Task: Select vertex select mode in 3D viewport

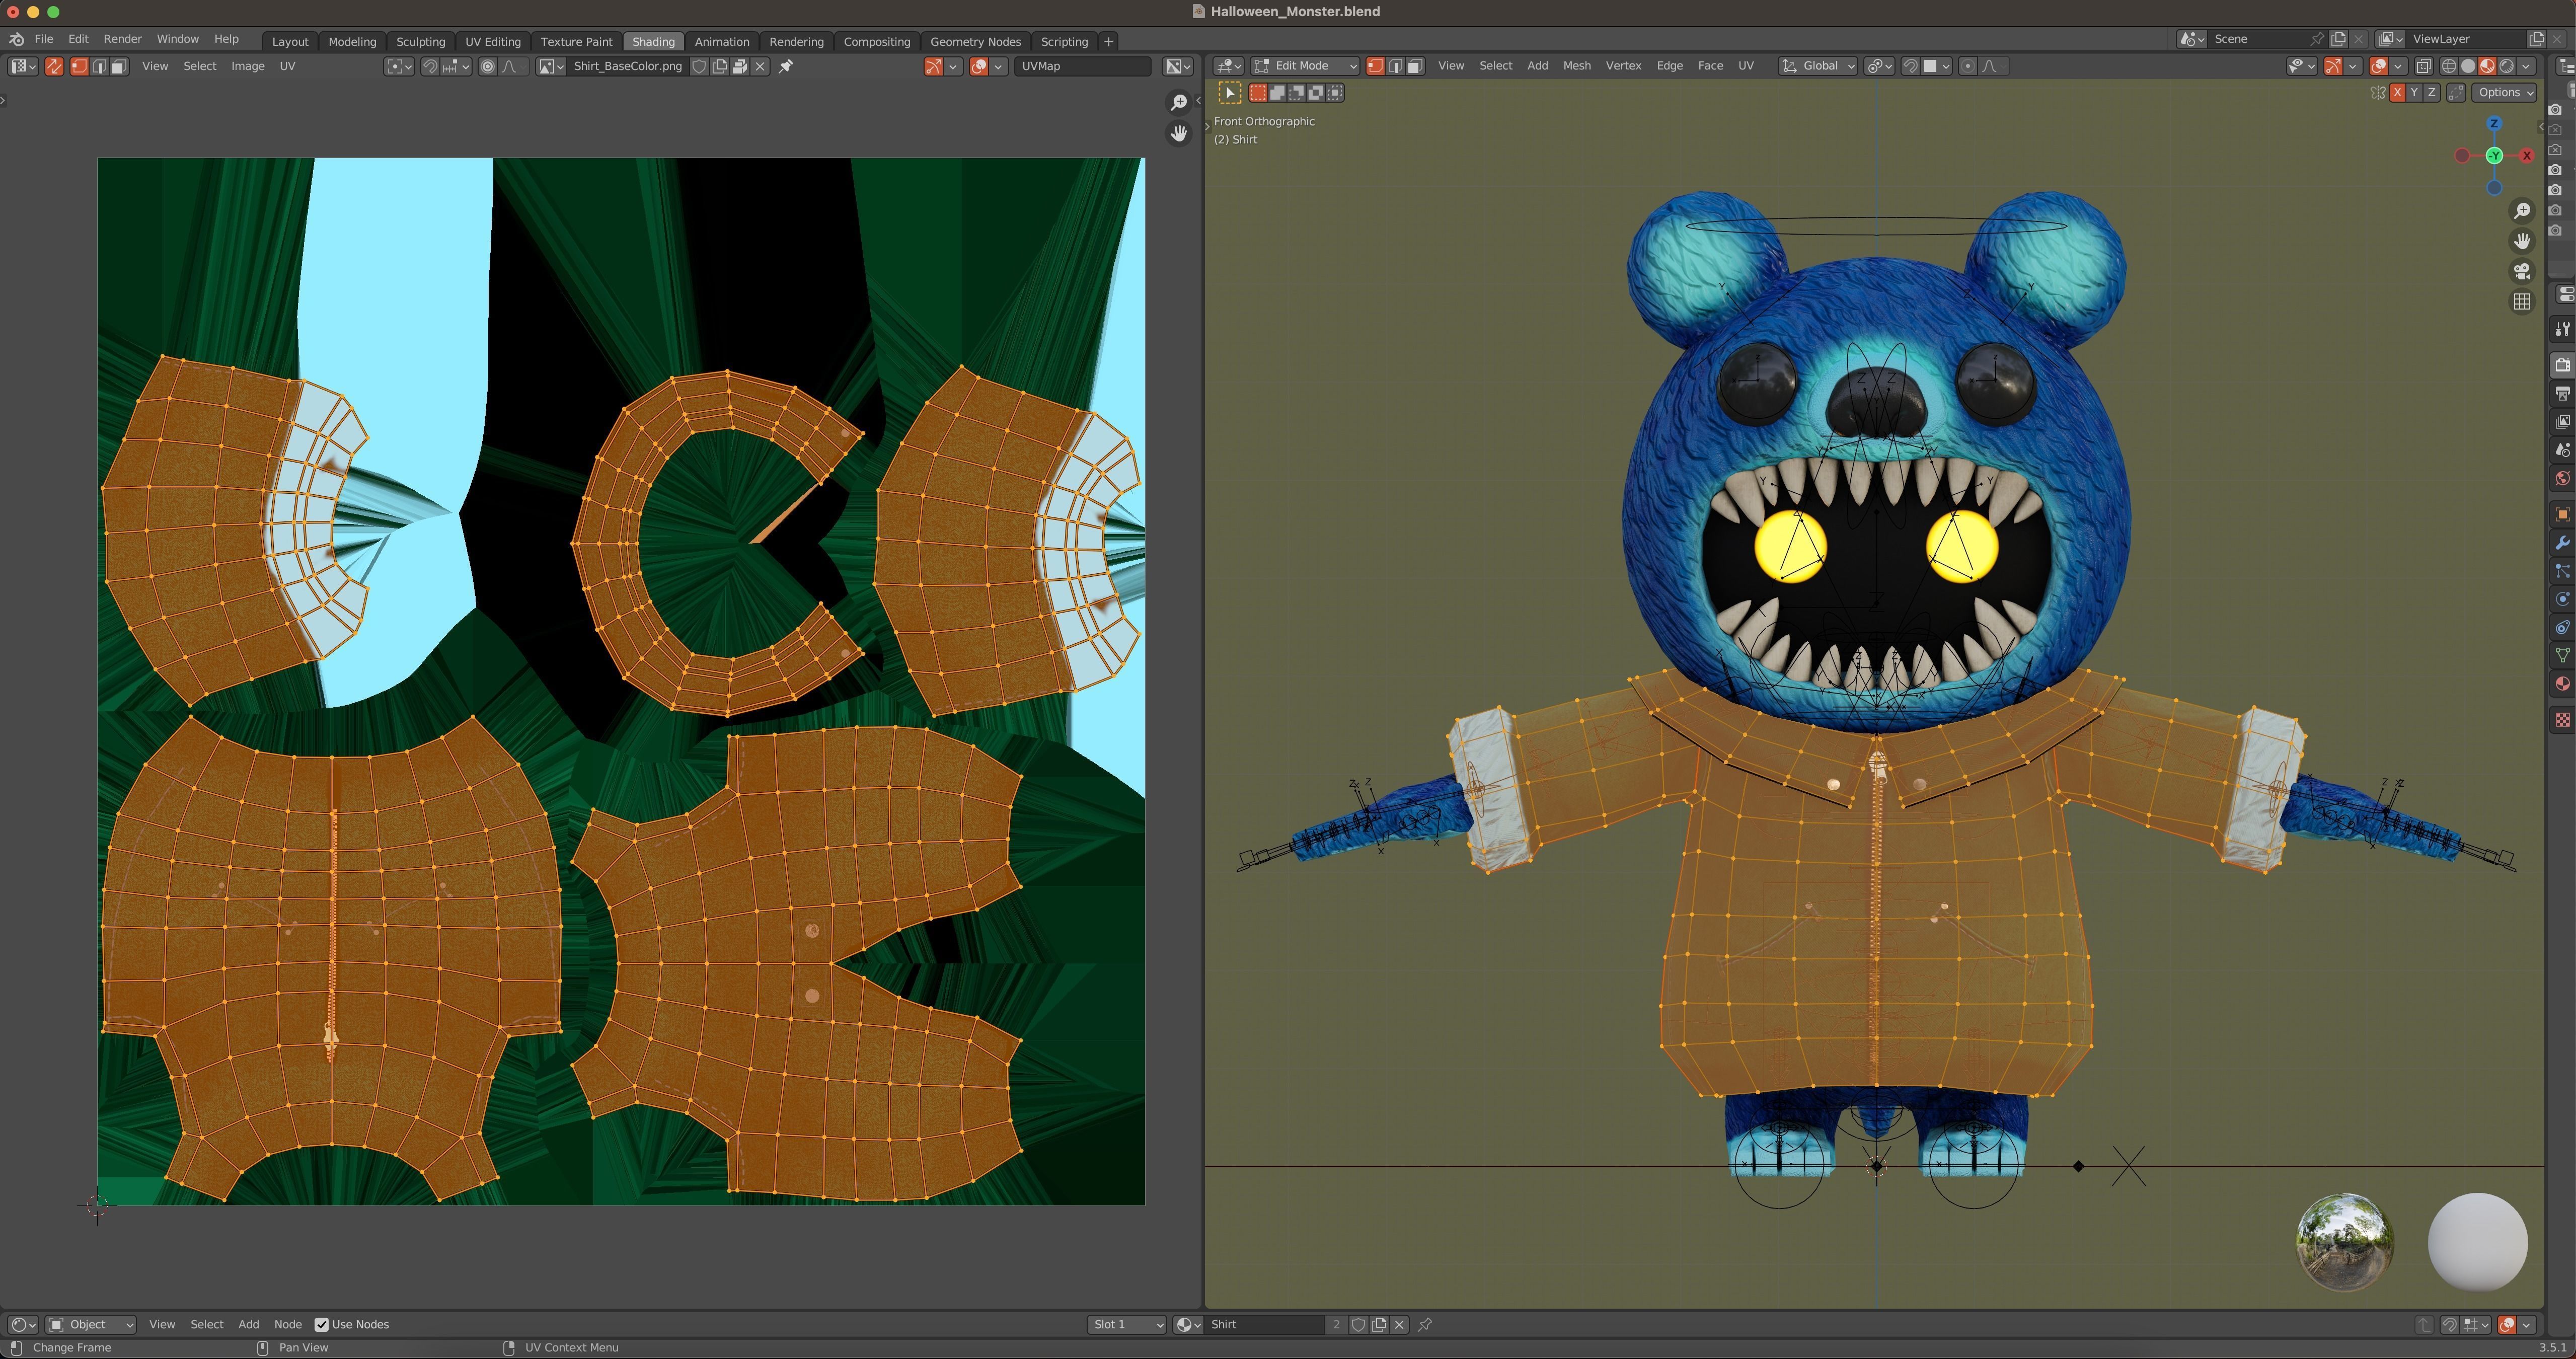Action: 1376,66
